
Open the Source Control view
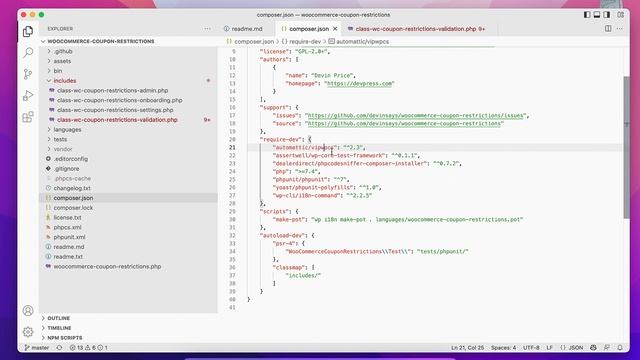coord(28,74)
